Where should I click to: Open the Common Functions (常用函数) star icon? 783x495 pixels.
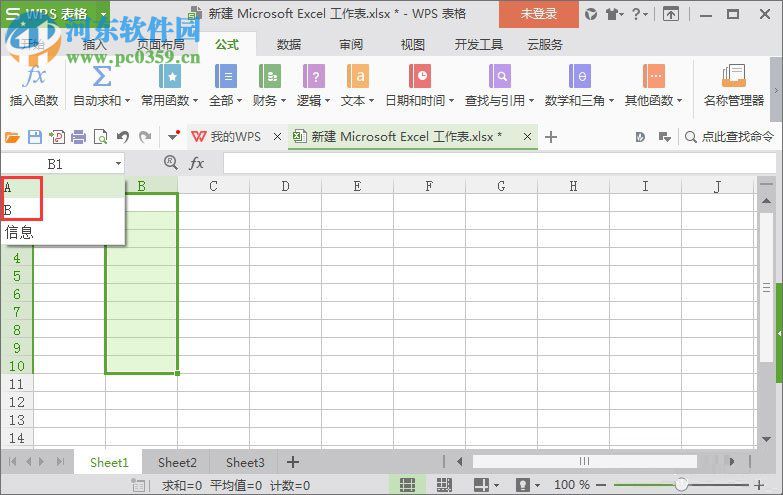pos(170,76)
